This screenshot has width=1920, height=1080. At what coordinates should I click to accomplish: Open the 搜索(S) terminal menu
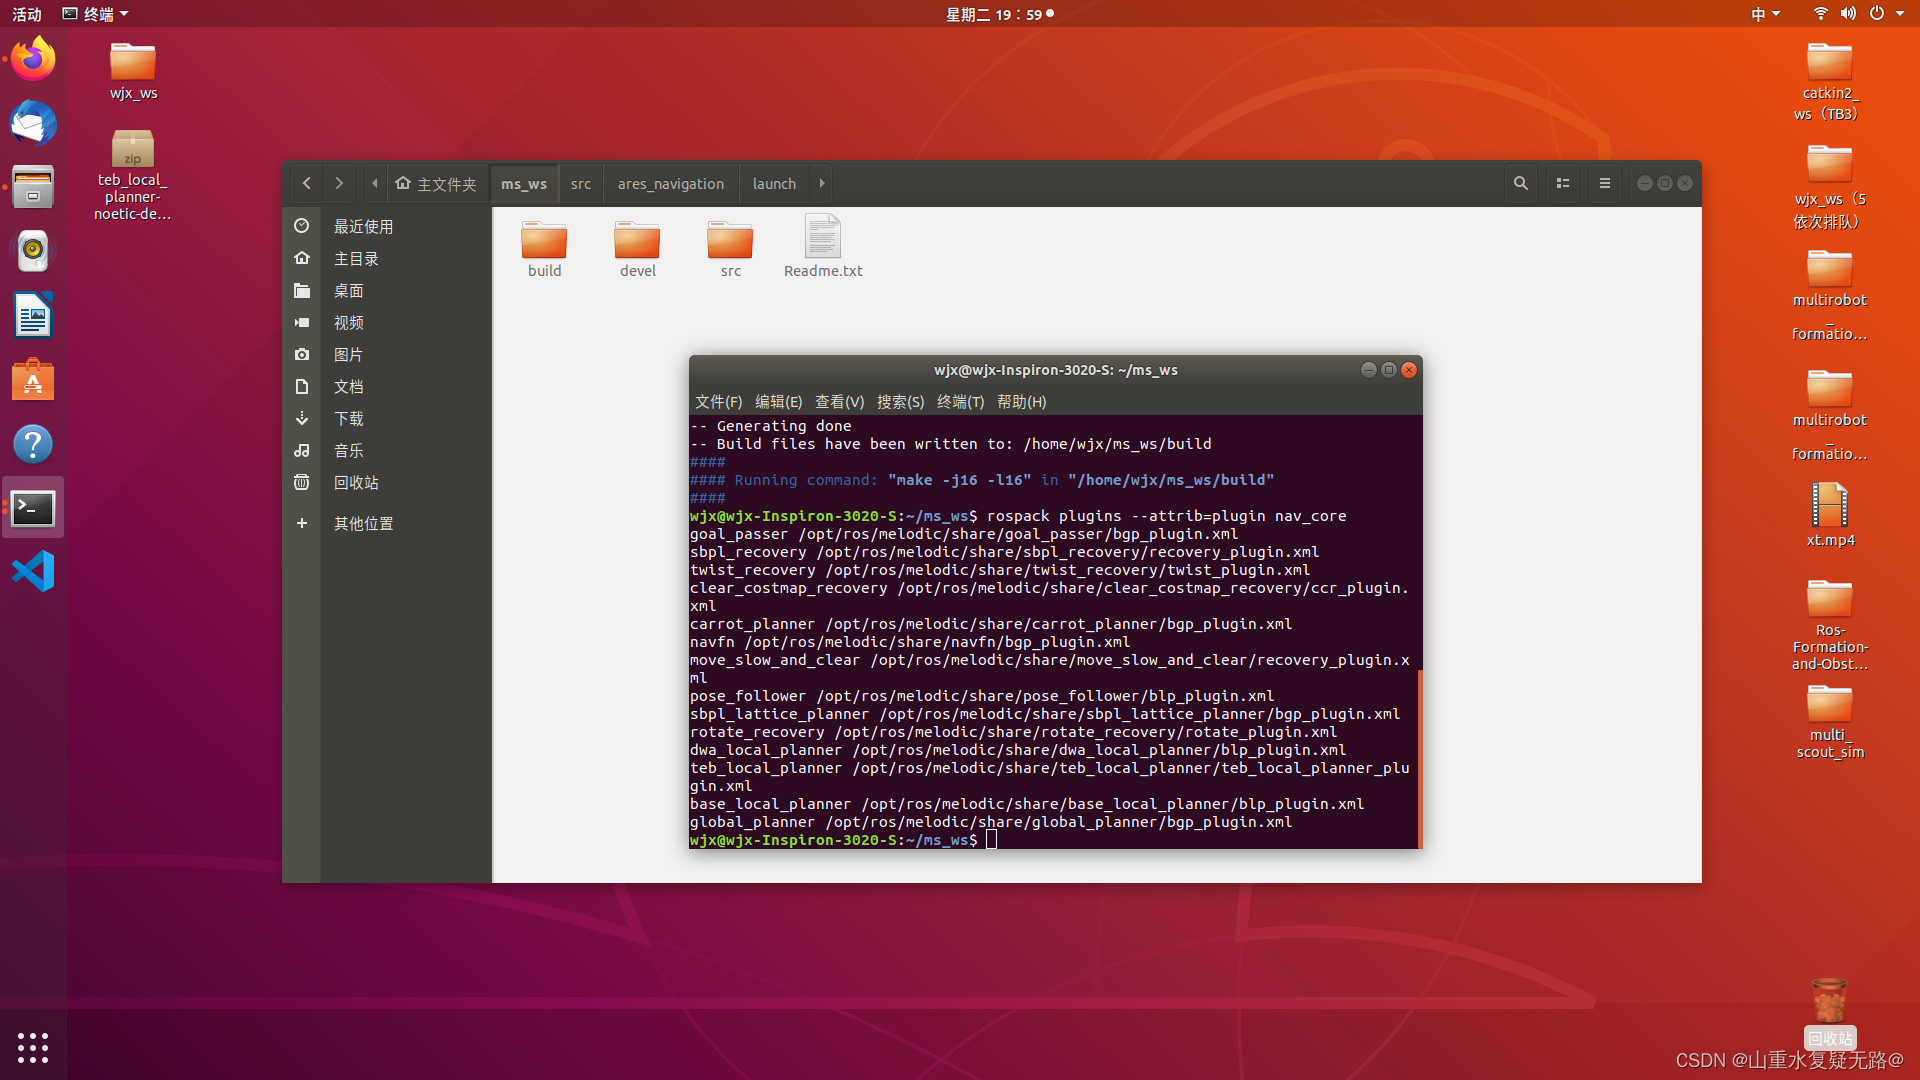[x=900, y=401]
